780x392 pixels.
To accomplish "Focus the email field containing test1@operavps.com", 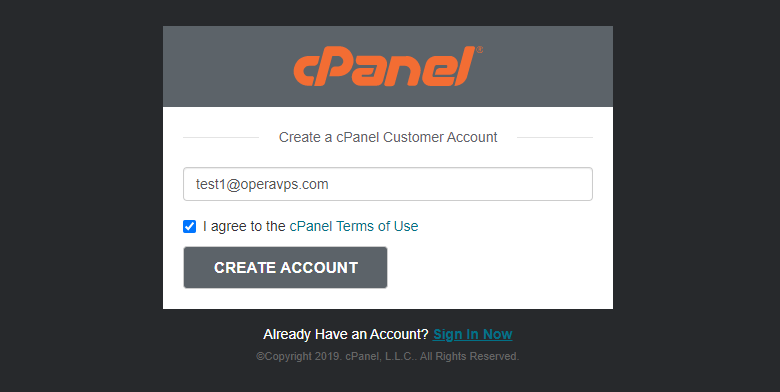I will [x=388, y=184].
